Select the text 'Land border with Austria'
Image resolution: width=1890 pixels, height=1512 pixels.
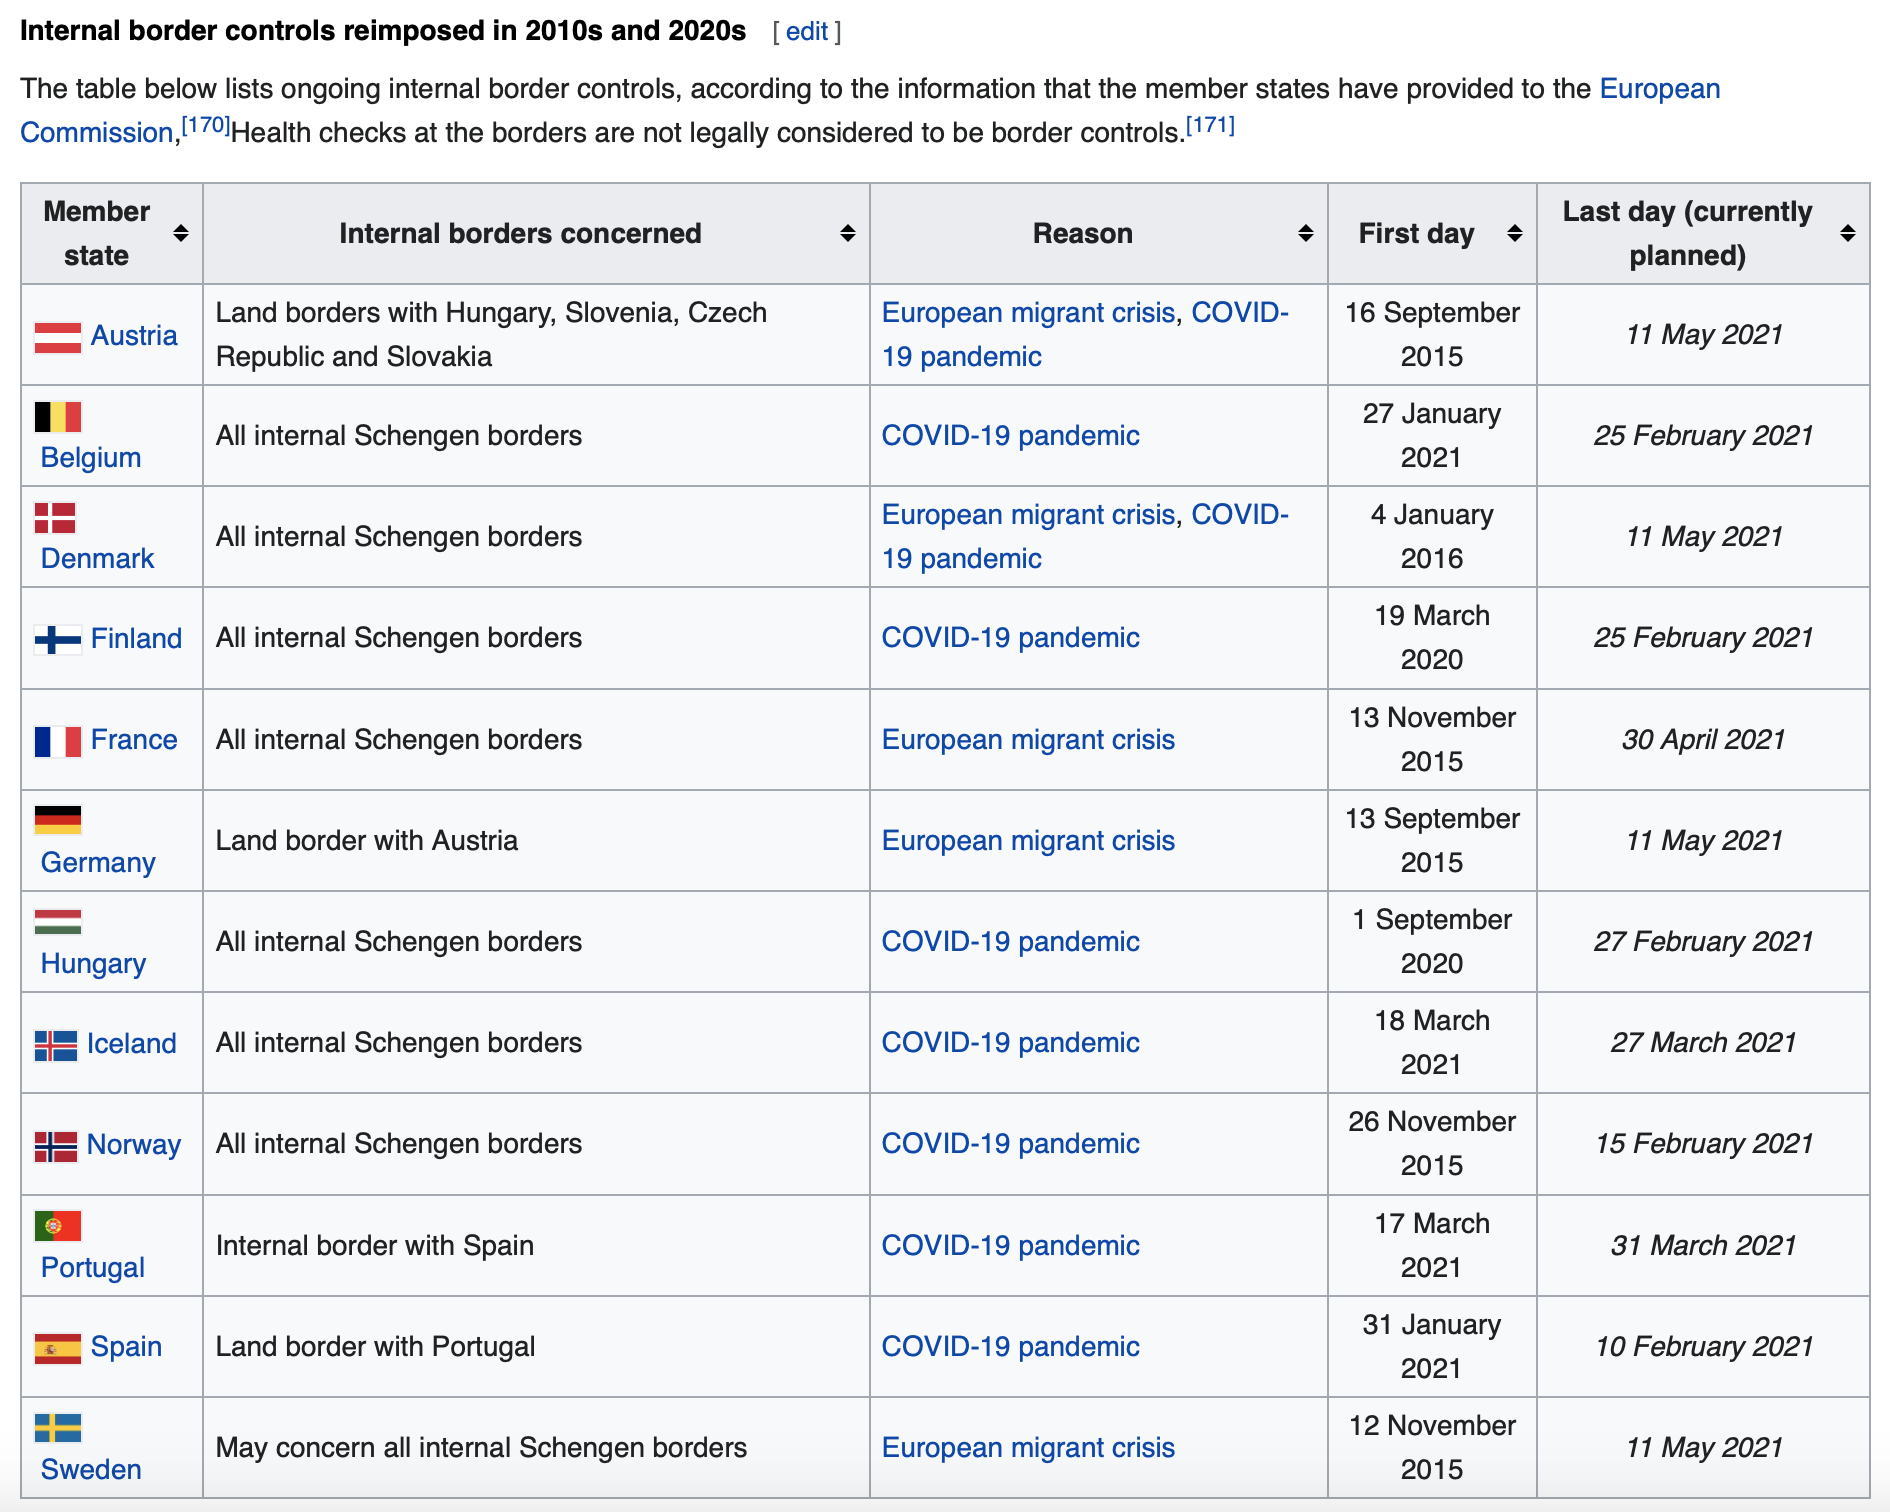pyautogui.click(x=367, y=841)
